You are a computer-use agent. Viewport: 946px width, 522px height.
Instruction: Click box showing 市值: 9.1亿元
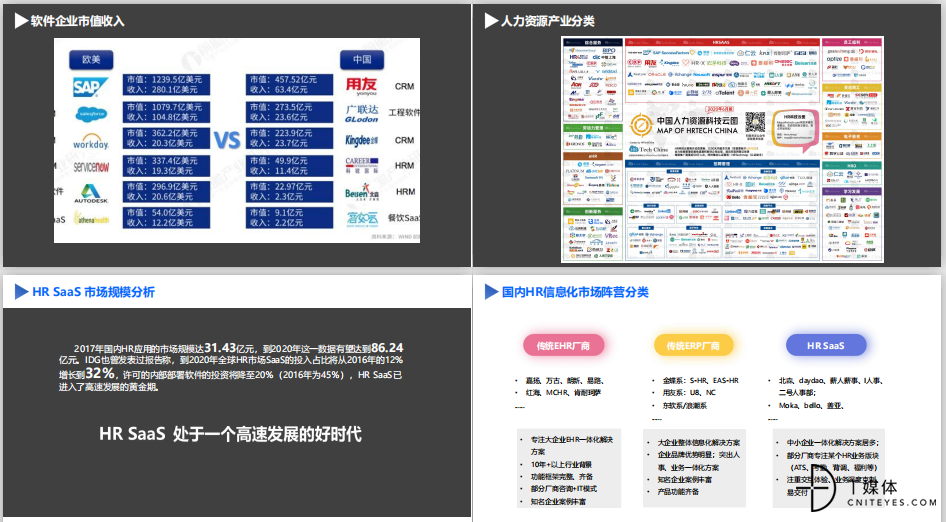tap(290, 218)
